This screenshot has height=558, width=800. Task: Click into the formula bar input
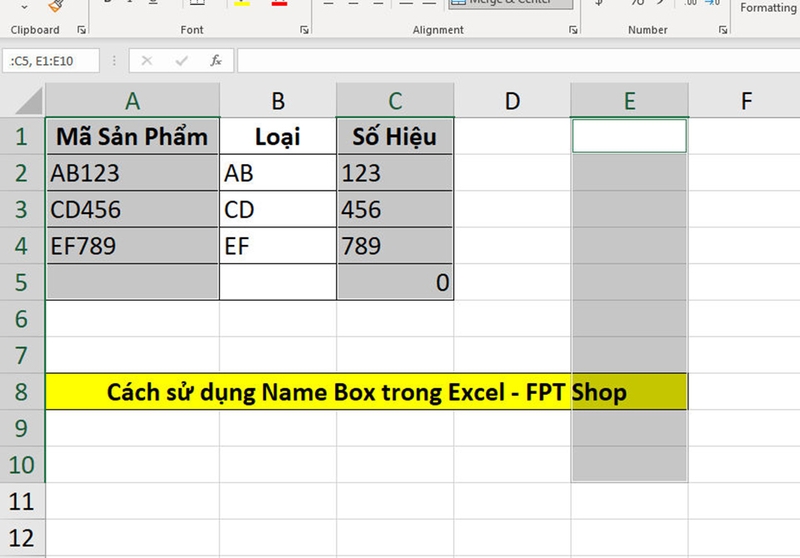(518, 61)
